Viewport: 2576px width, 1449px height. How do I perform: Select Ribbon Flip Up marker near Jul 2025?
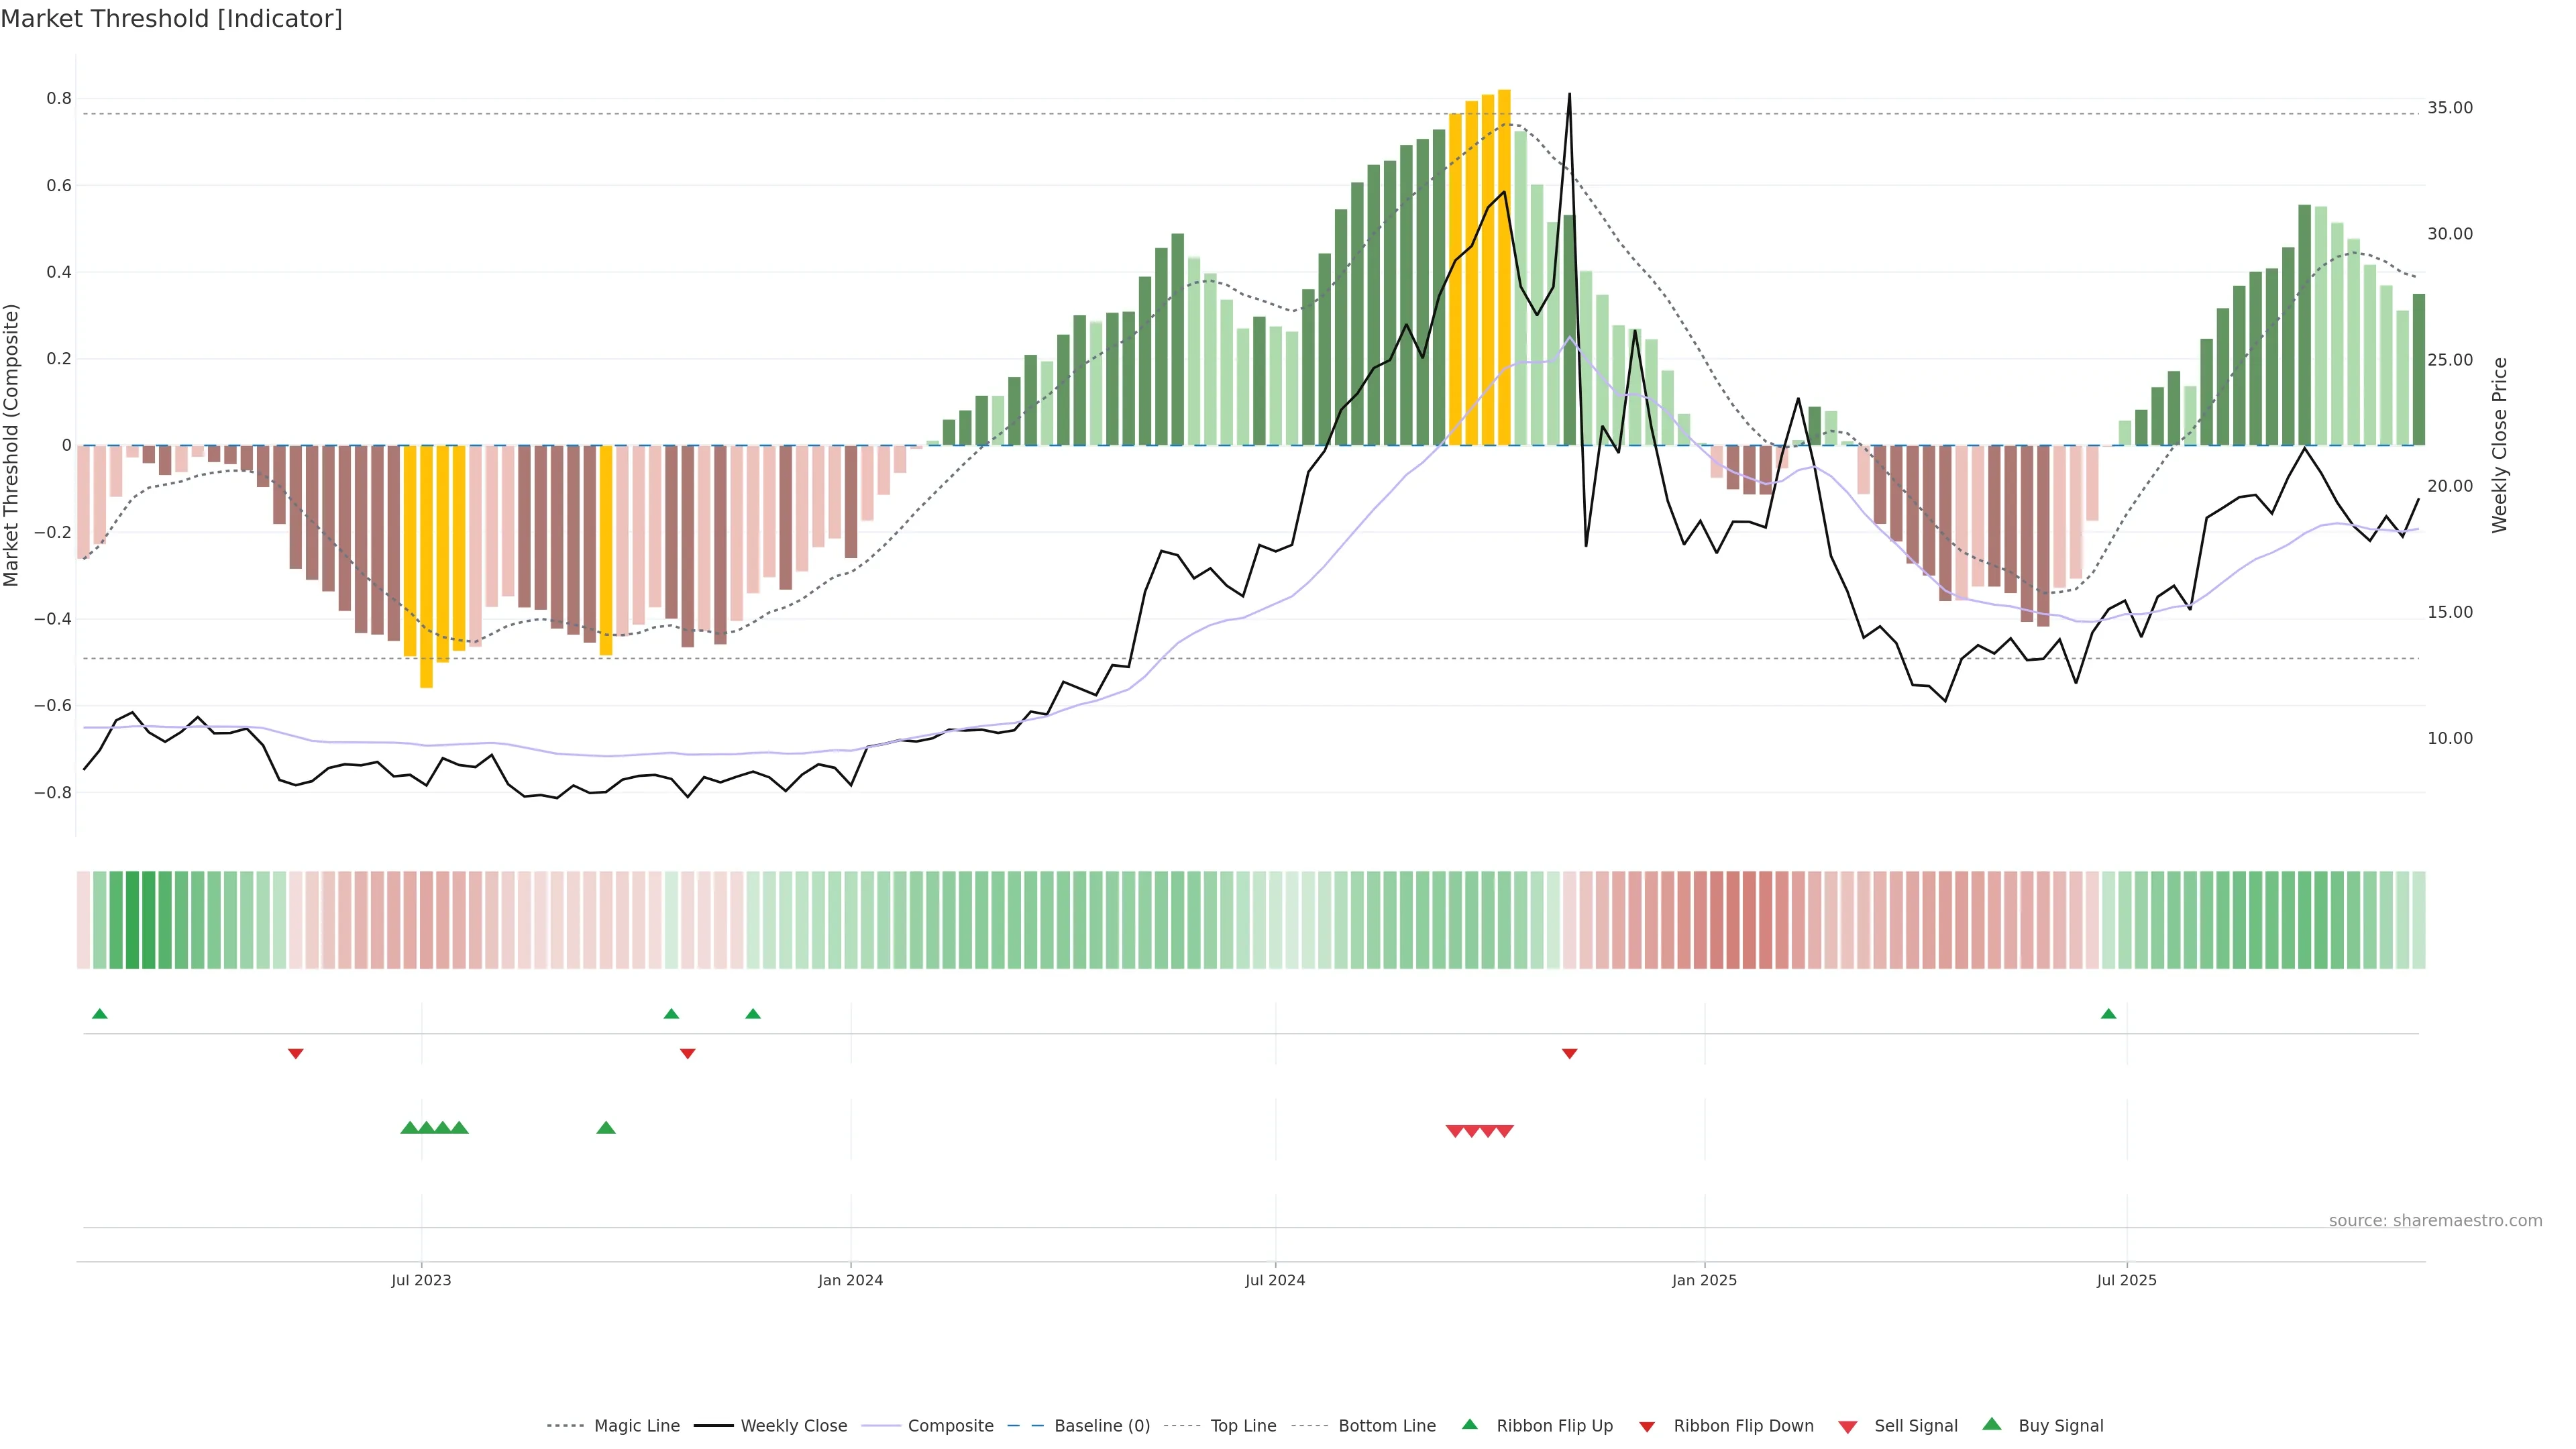[2108, 1014]
